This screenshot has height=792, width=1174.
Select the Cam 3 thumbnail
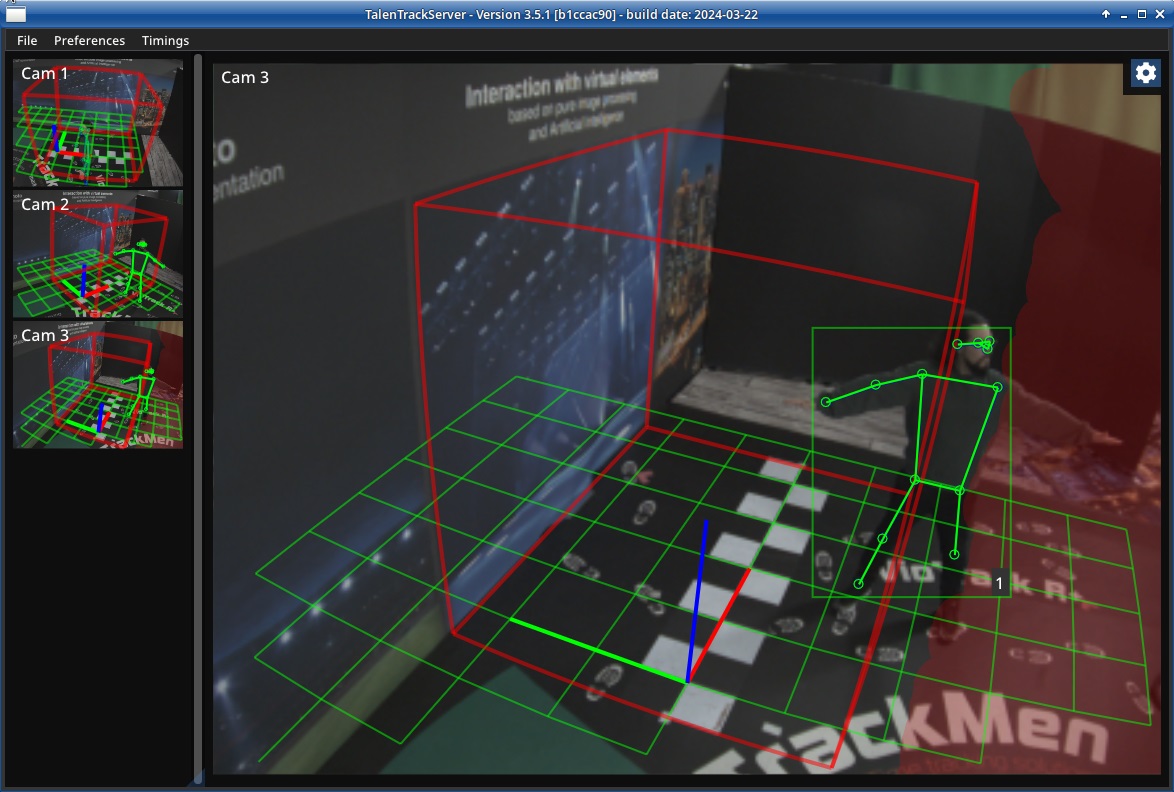97,384
